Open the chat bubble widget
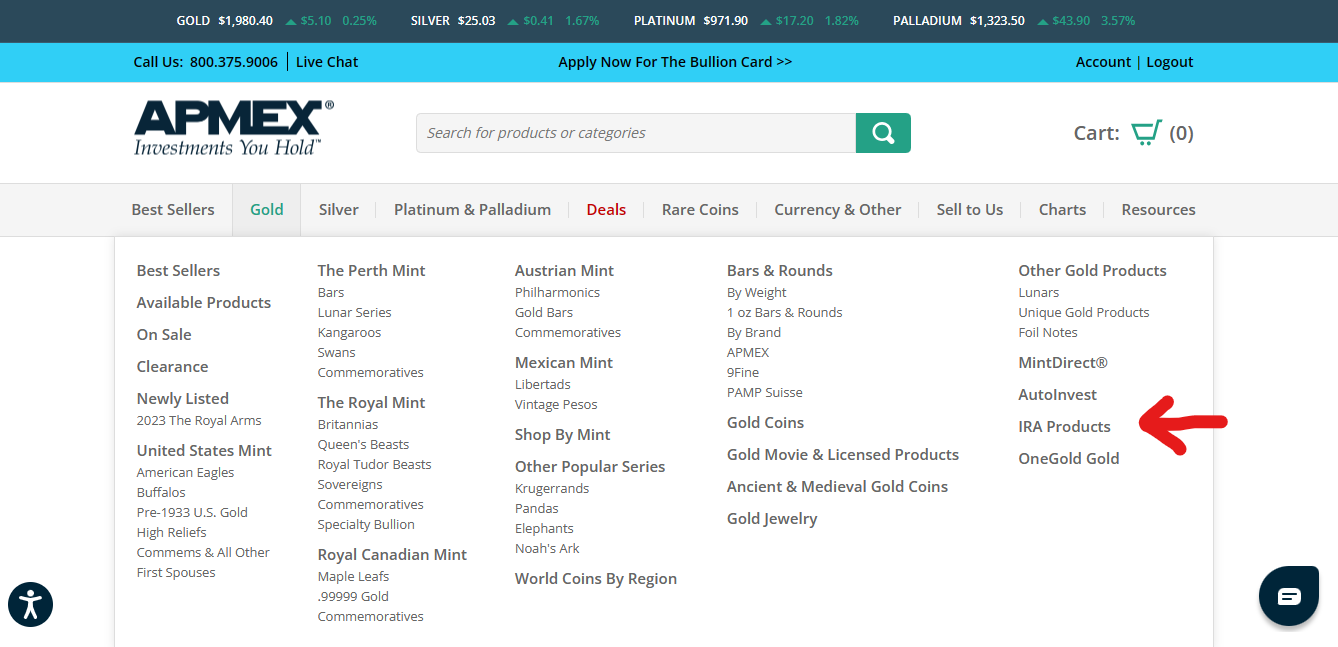 point(1288,596)
